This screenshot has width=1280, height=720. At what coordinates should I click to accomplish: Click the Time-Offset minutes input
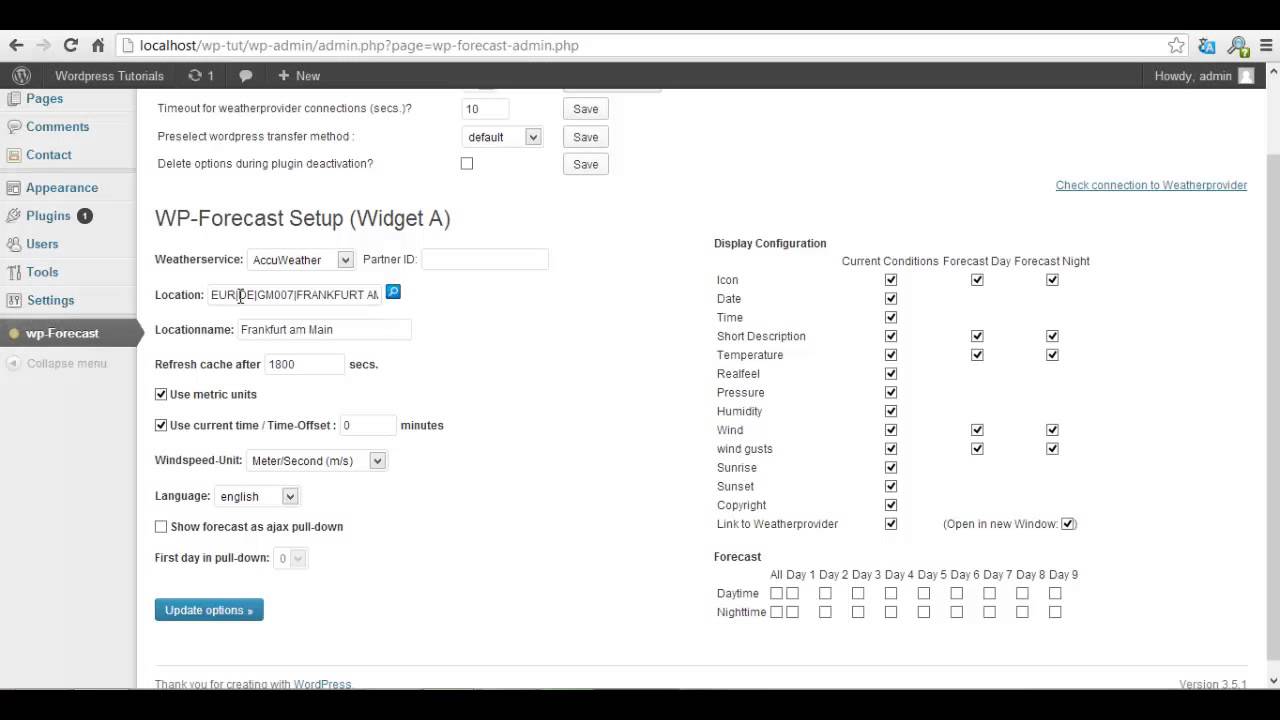[x=368, y=425]
